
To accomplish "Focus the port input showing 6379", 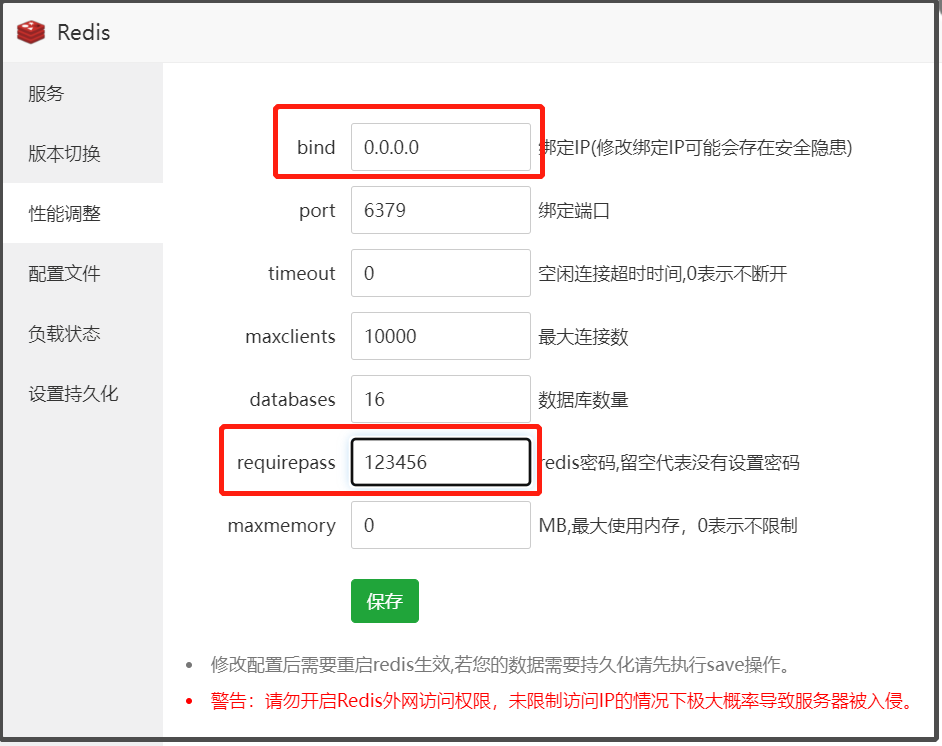I will [440, 211].
